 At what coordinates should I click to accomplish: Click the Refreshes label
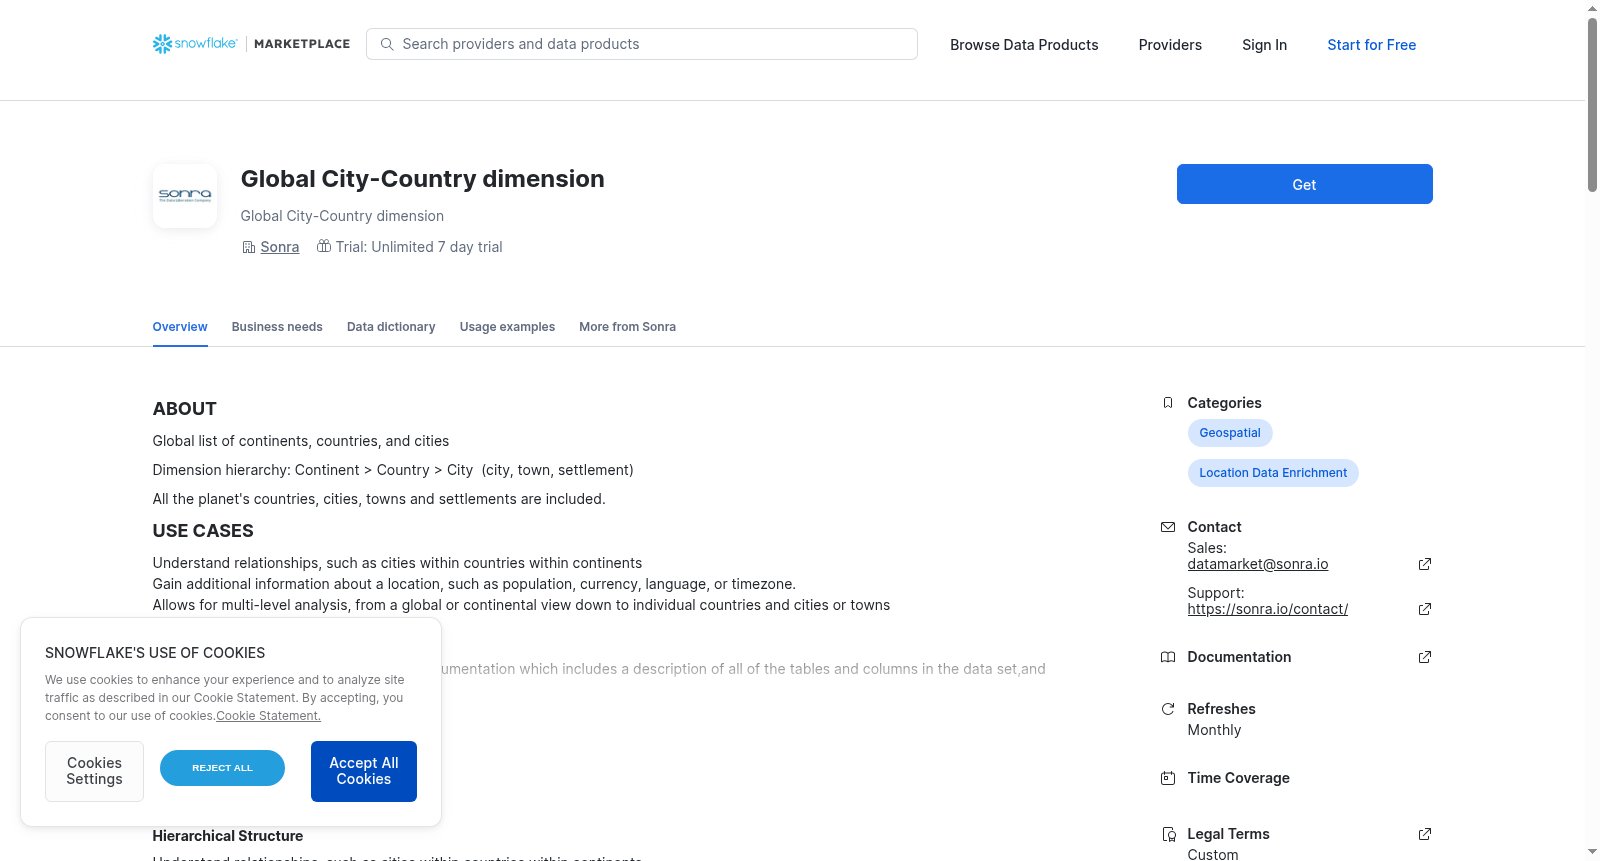click(1221, 709)
